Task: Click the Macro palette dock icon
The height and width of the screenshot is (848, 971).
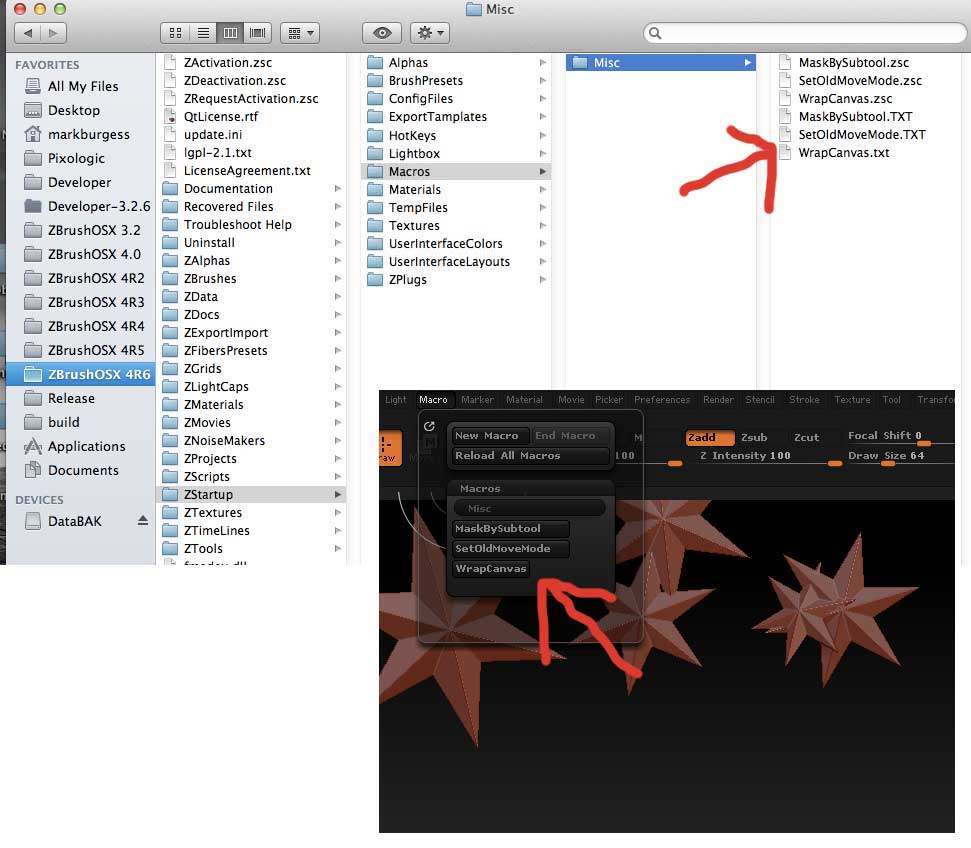Action: [429, 426]
